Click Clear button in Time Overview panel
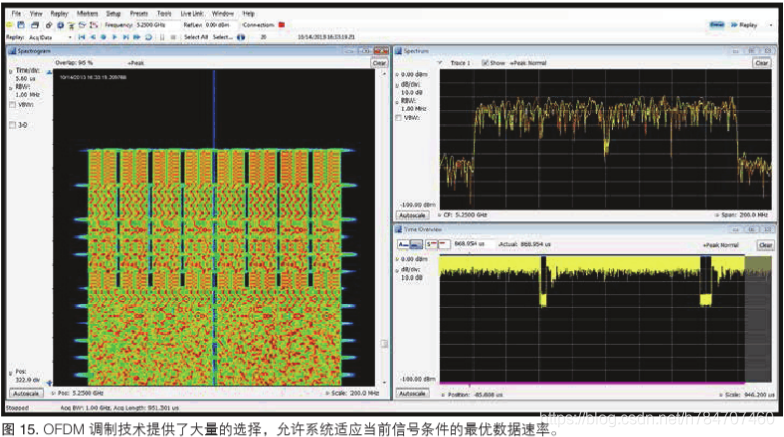The image size is (784, 437). coord(766,245)
